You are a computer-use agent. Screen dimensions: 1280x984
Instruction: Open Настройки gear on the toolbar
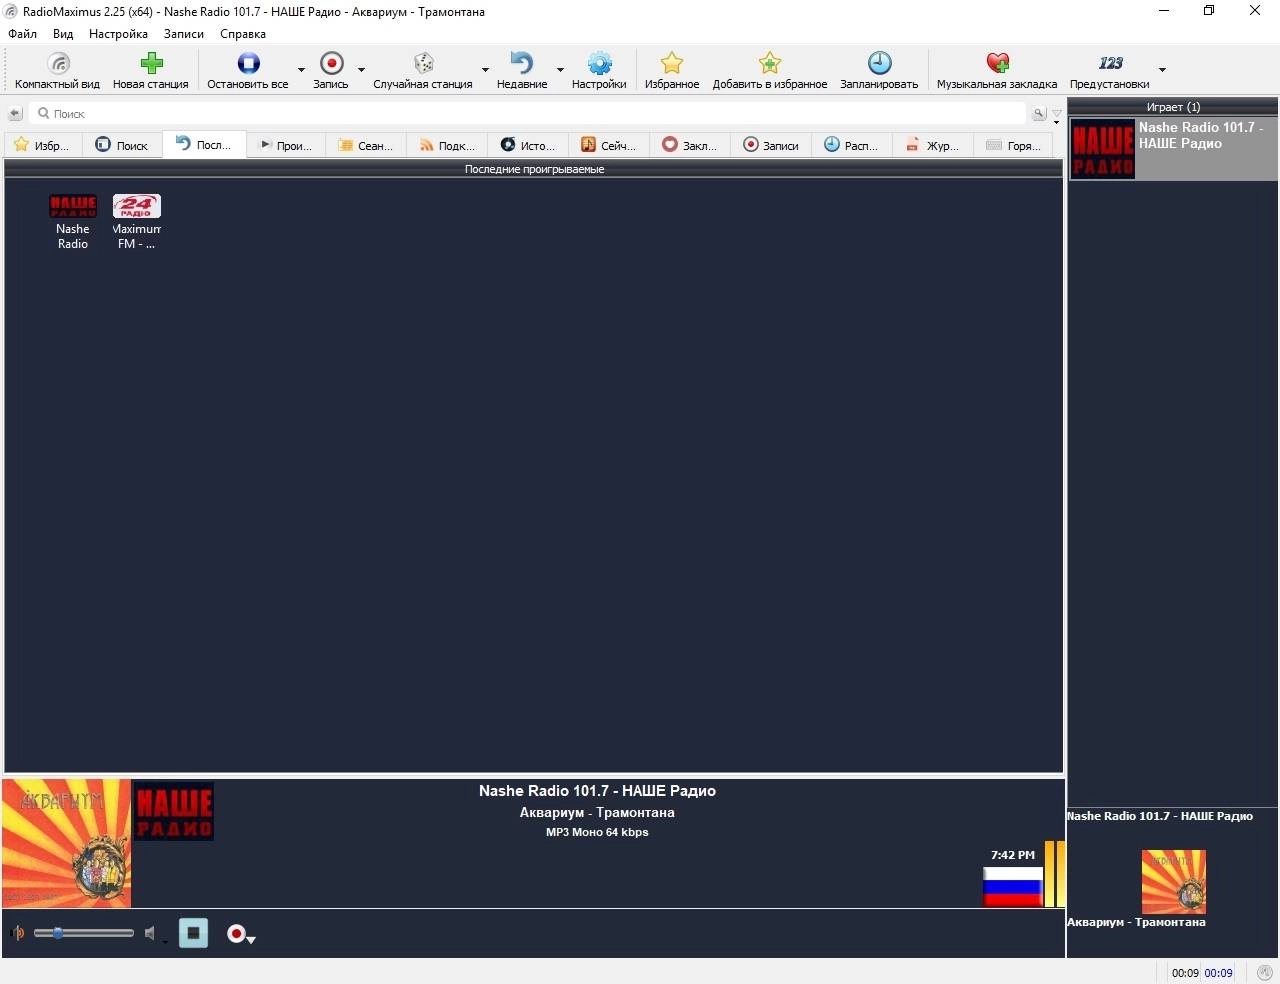(599, 71)
